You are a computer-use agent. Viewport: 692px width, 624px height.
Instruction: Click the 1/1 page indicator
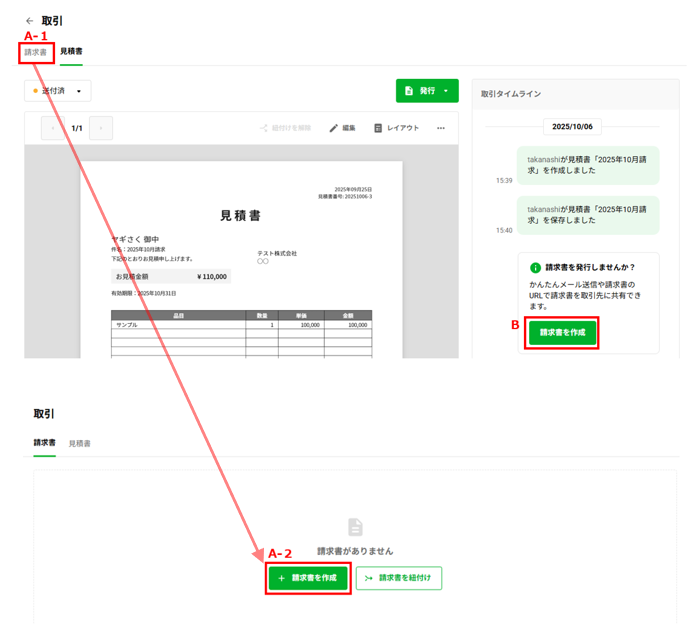click(x=77, y=128)
